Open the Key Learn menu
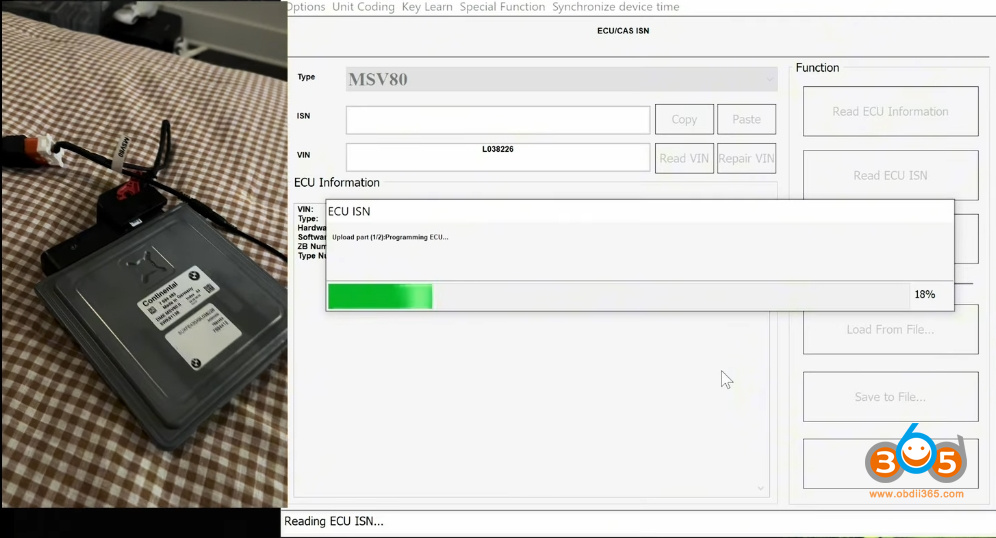 tap(427, 7)
